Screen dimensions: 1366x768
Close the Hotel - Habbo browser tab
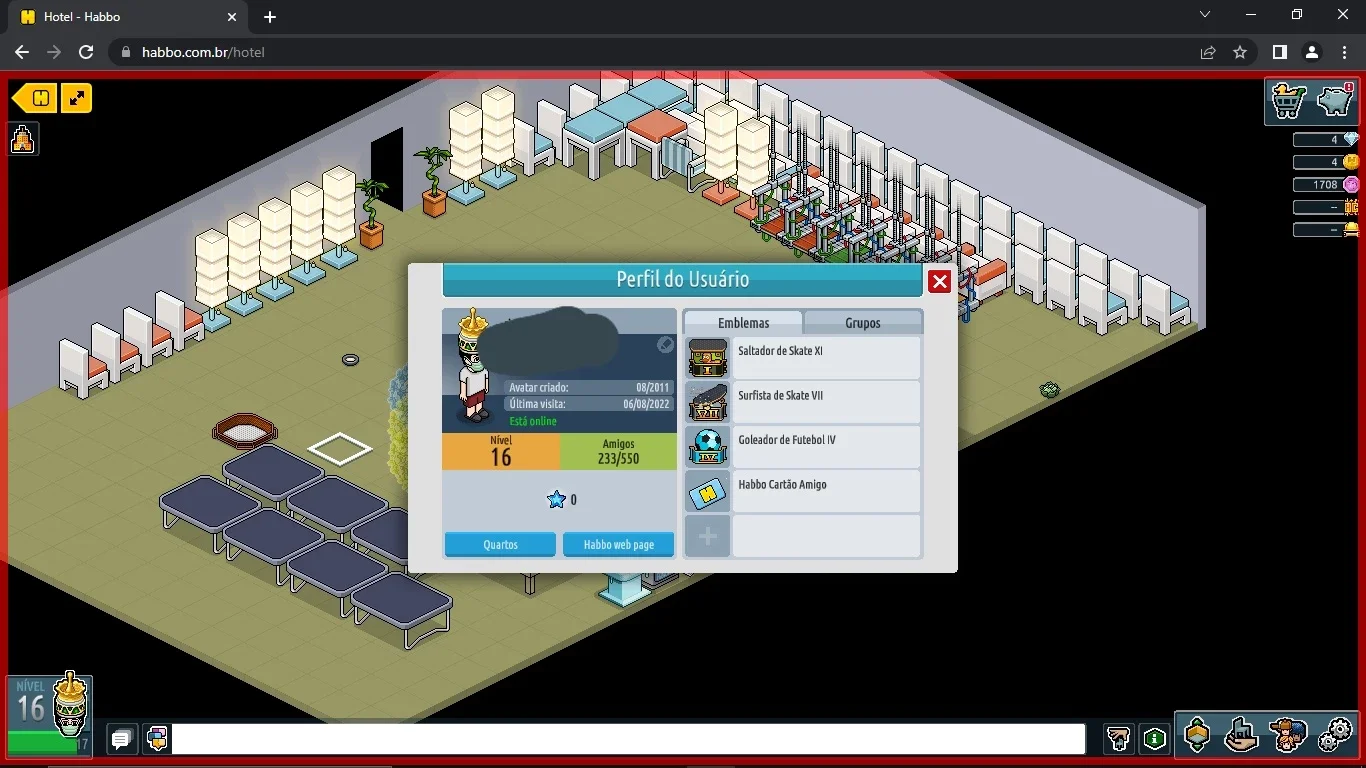pos(232,17)
